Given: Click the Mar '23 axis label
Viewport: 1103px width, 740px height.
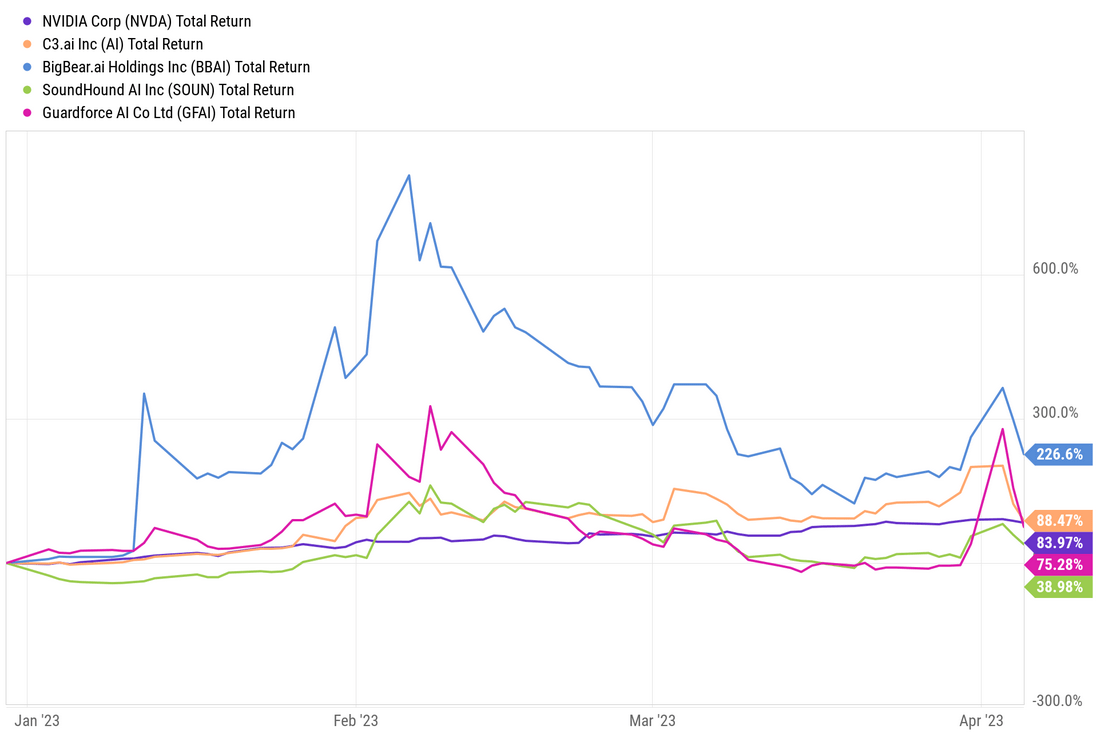Looking at the screenshot, I should click(652, 720).
